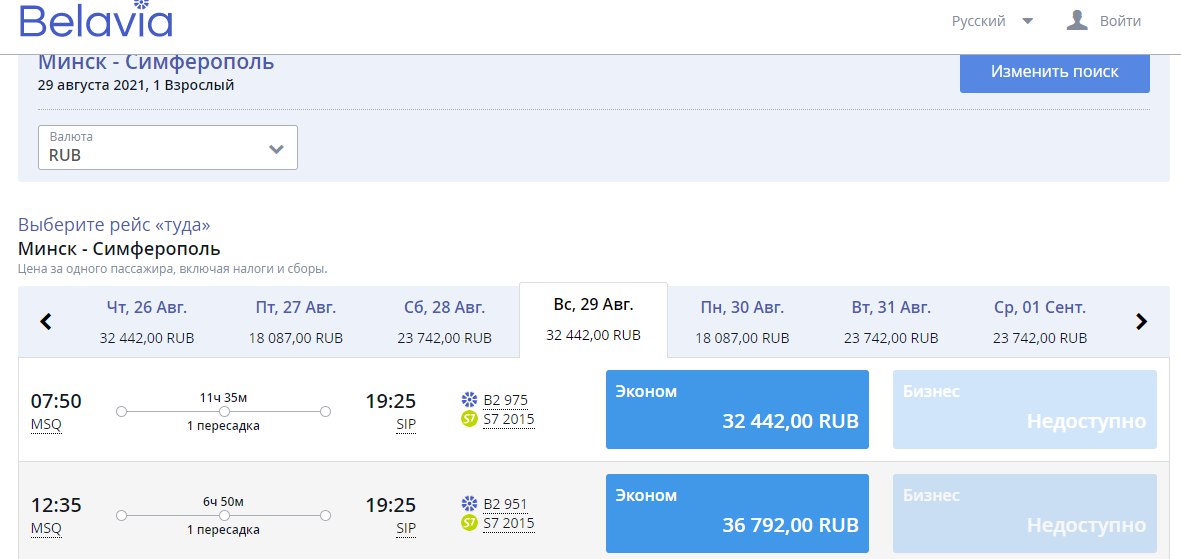Click Belavia airline icon next to B2 951

click(469, 504)
